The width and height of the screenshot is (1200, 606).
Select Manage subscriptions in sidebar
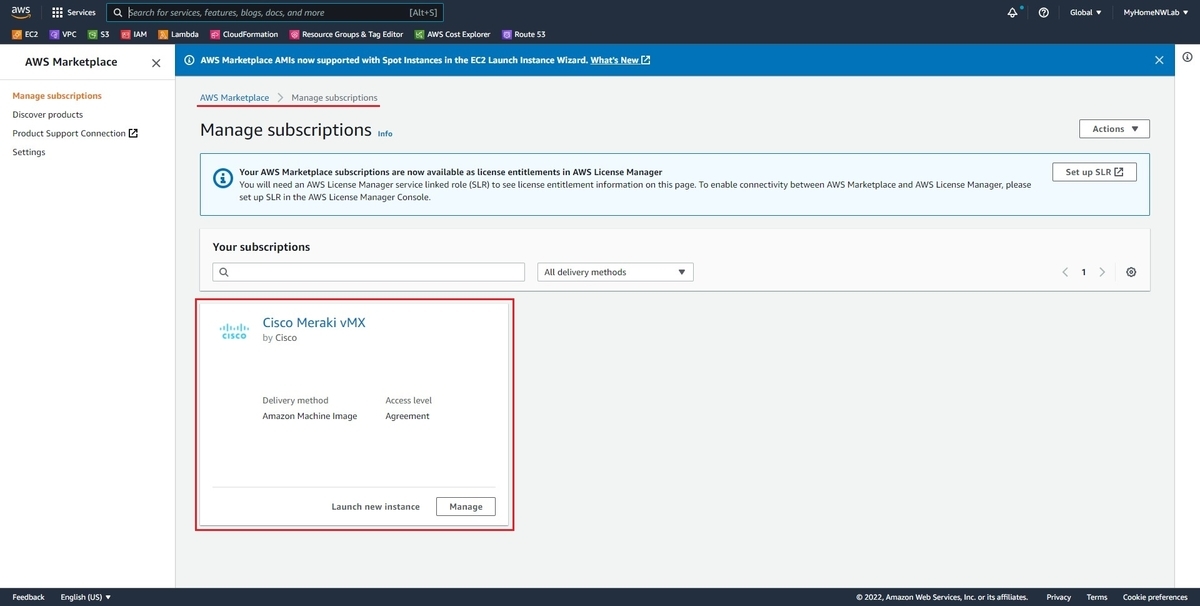pyautogui.click(x=57, y=96)
